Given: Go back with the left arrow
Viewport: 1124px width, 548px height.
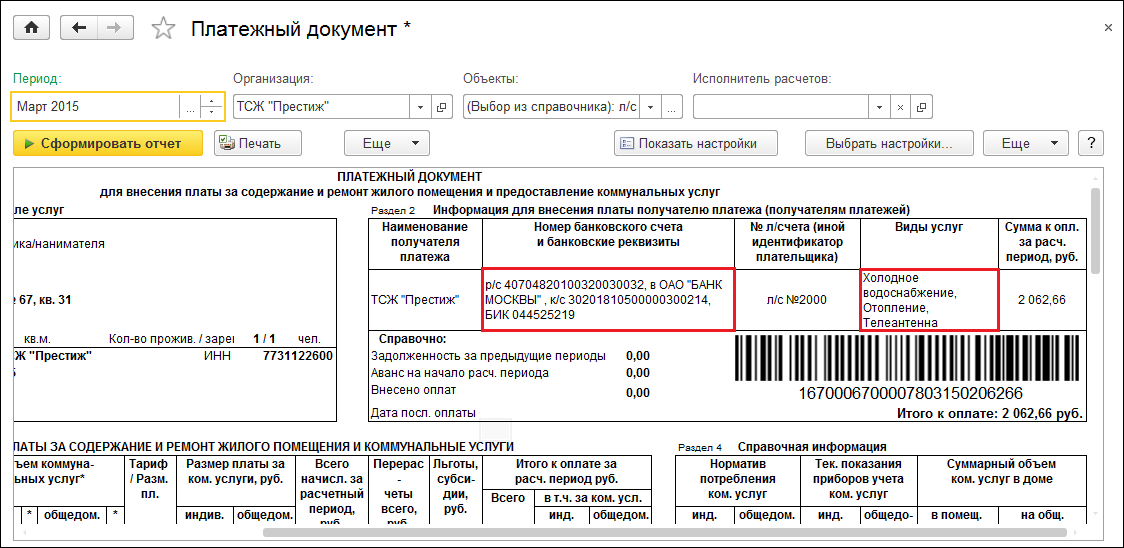Looking at the screenshot, I should (x=79, y=28).
